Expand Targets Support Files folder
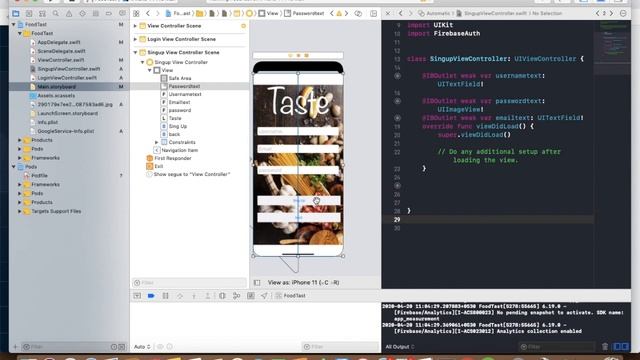The height and width of the screenshot is (360, 640). click(20, 211)
